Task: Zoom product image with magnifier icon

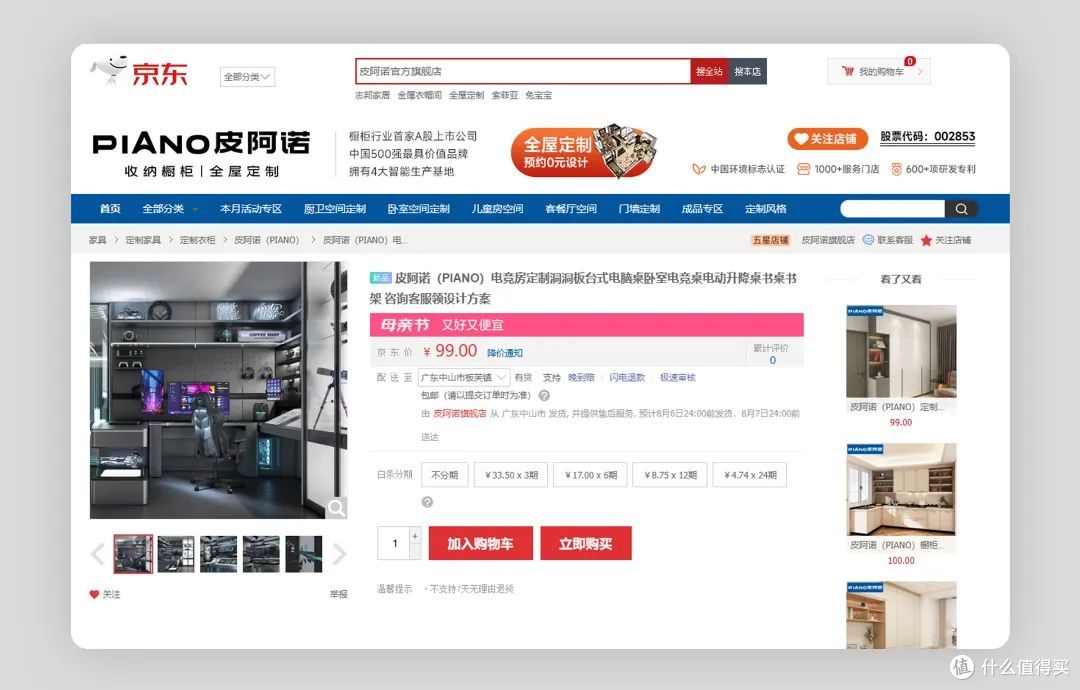Action: coord(336,508)
